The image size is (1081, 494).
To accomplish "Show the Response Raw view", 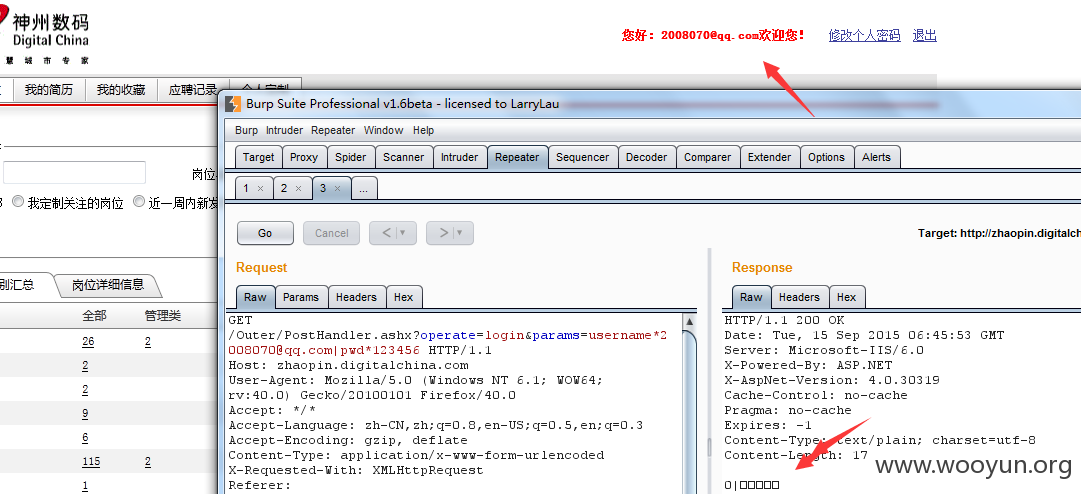I will pyautogui.click(x=751, y=297).
